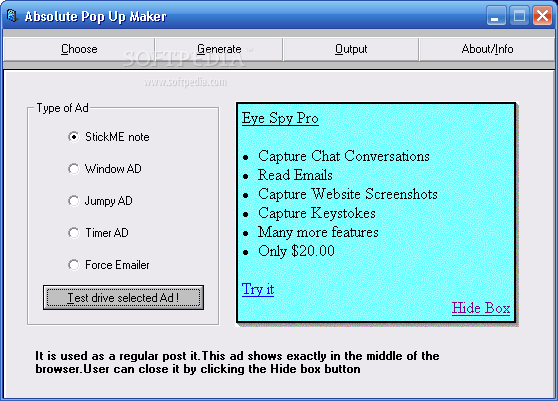Click Test drive selected Ad button

pyautogui.click(x=123, y=297)
